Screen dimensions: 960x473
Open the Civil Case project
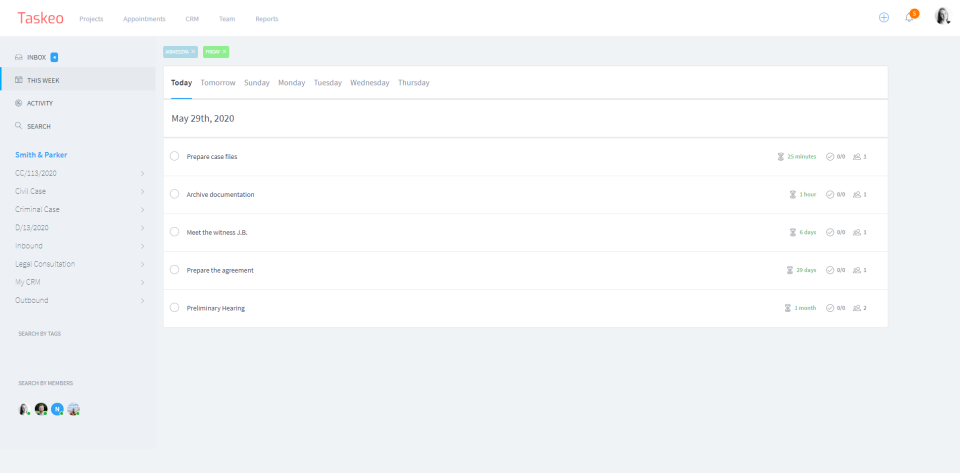point(31,192)
